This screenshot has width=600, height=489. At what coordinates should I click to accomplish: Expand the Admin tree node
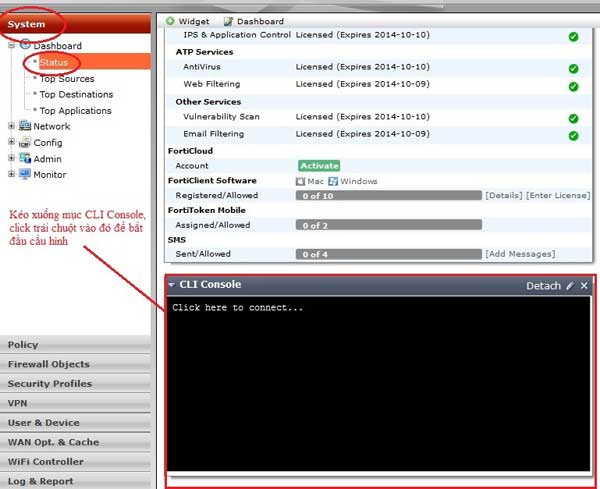pos(11,158)
